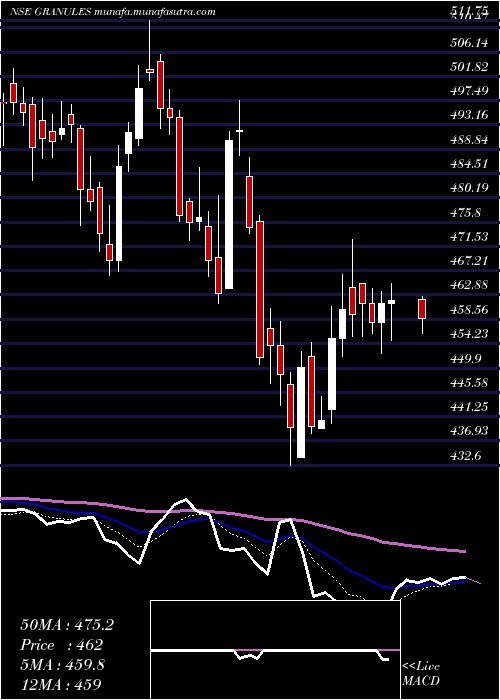The image size is (500, 700).
Task: Click the 454.23 price axis label
Action: pyautogui.click(x=469, y=333)
